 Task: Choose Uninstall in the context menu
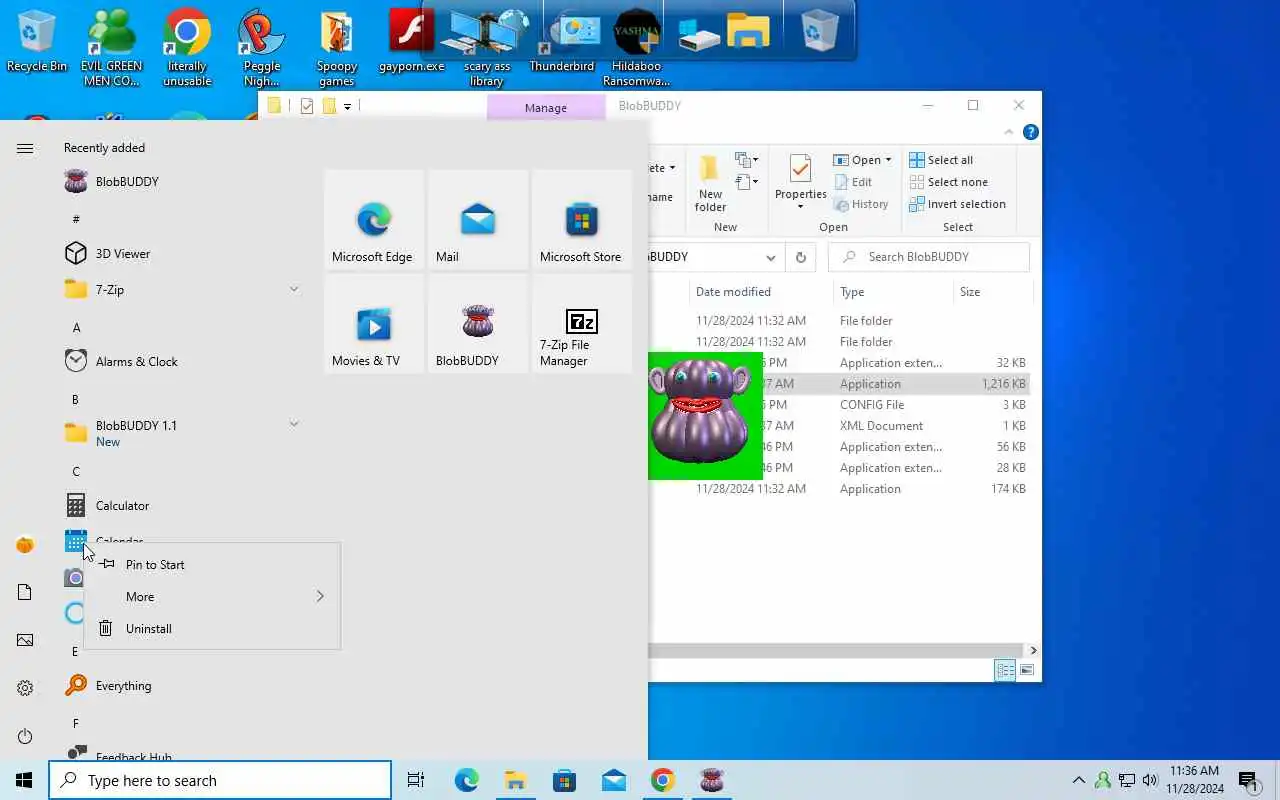pos(212,628)
